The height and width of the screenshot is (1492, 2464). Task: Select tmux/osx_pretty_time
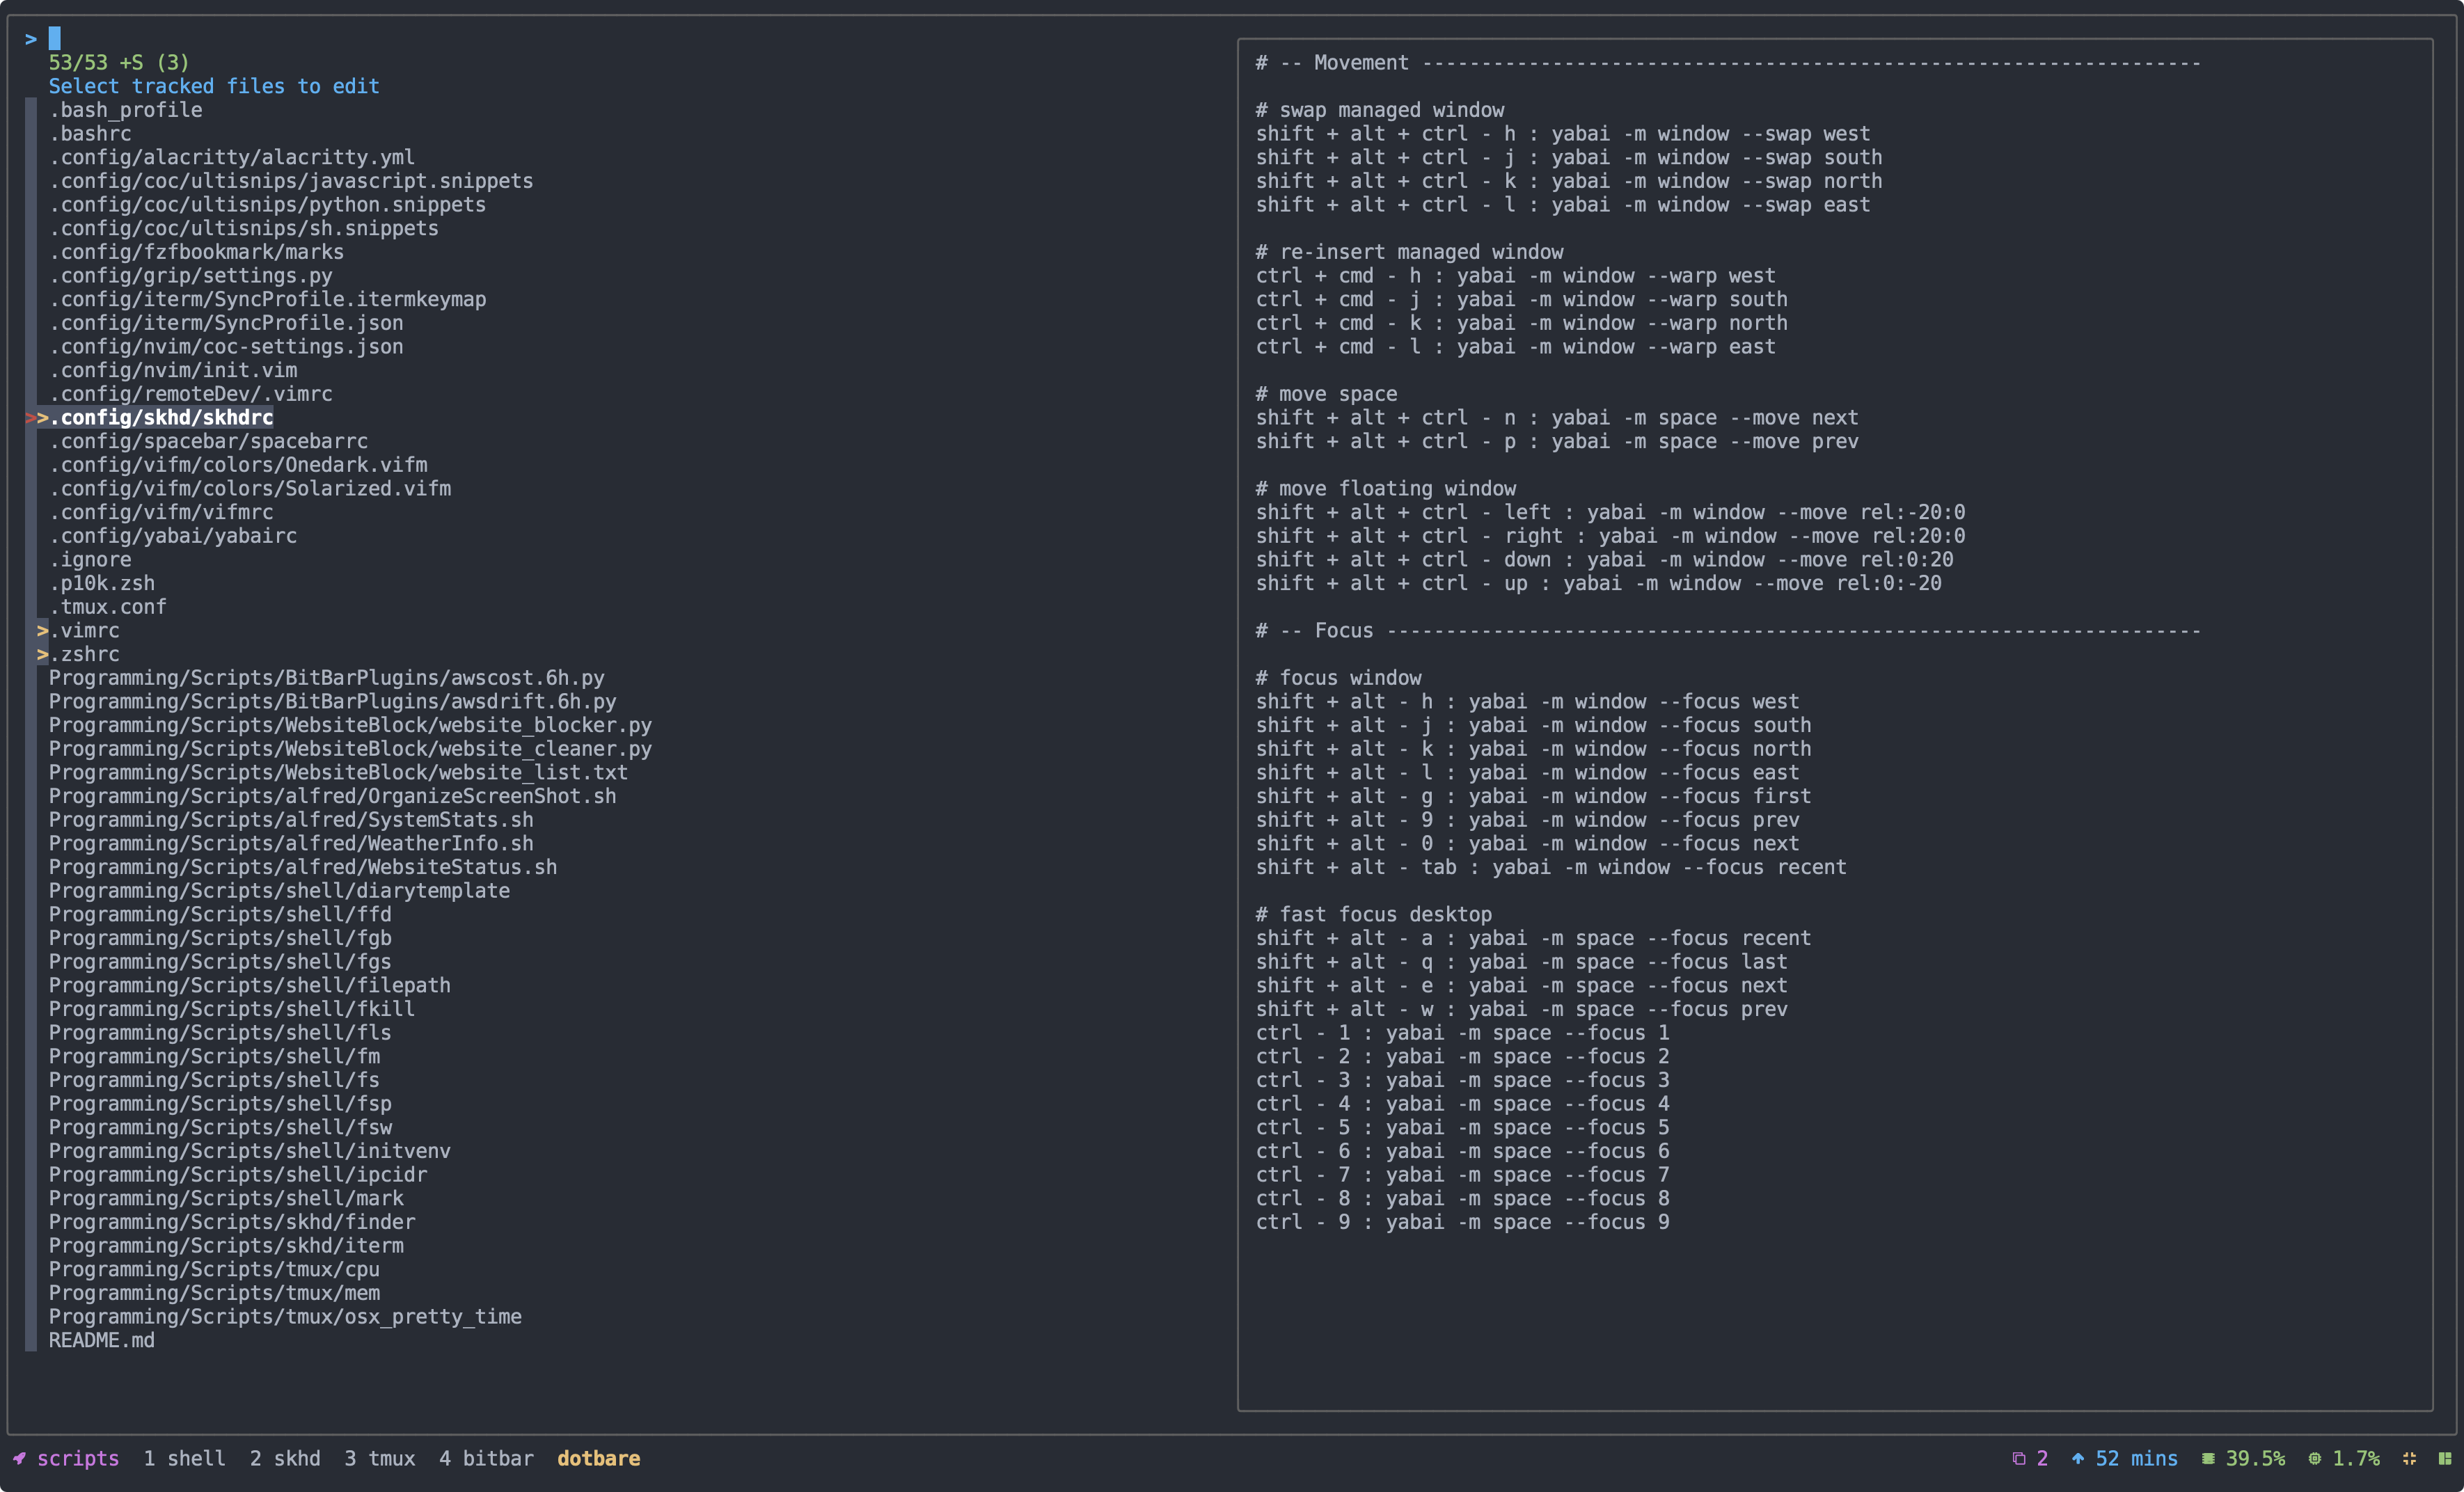[285, 1317]
